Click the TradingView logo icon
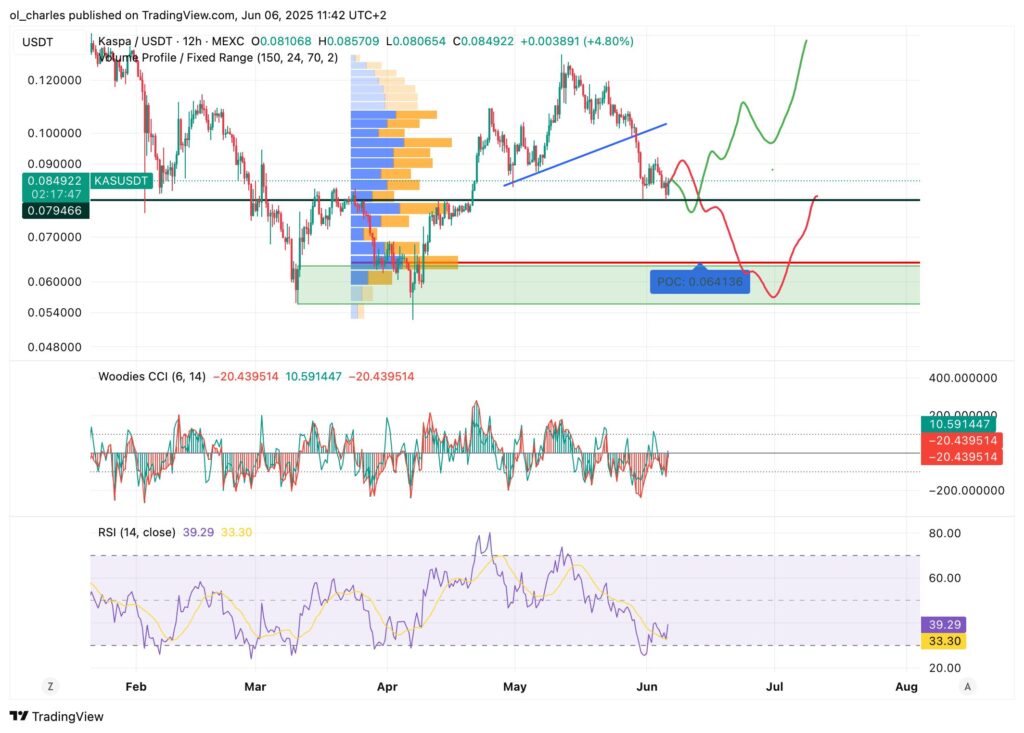The height and width of the screenshot is (733, 1024). pos(19,716)
